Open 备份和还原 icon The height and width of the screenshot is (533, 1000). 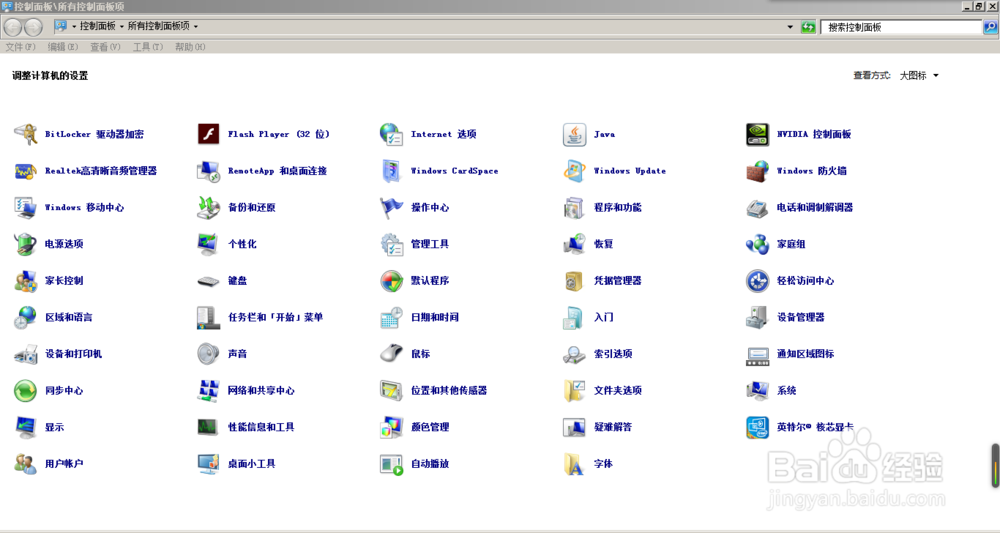click(208, 208)
